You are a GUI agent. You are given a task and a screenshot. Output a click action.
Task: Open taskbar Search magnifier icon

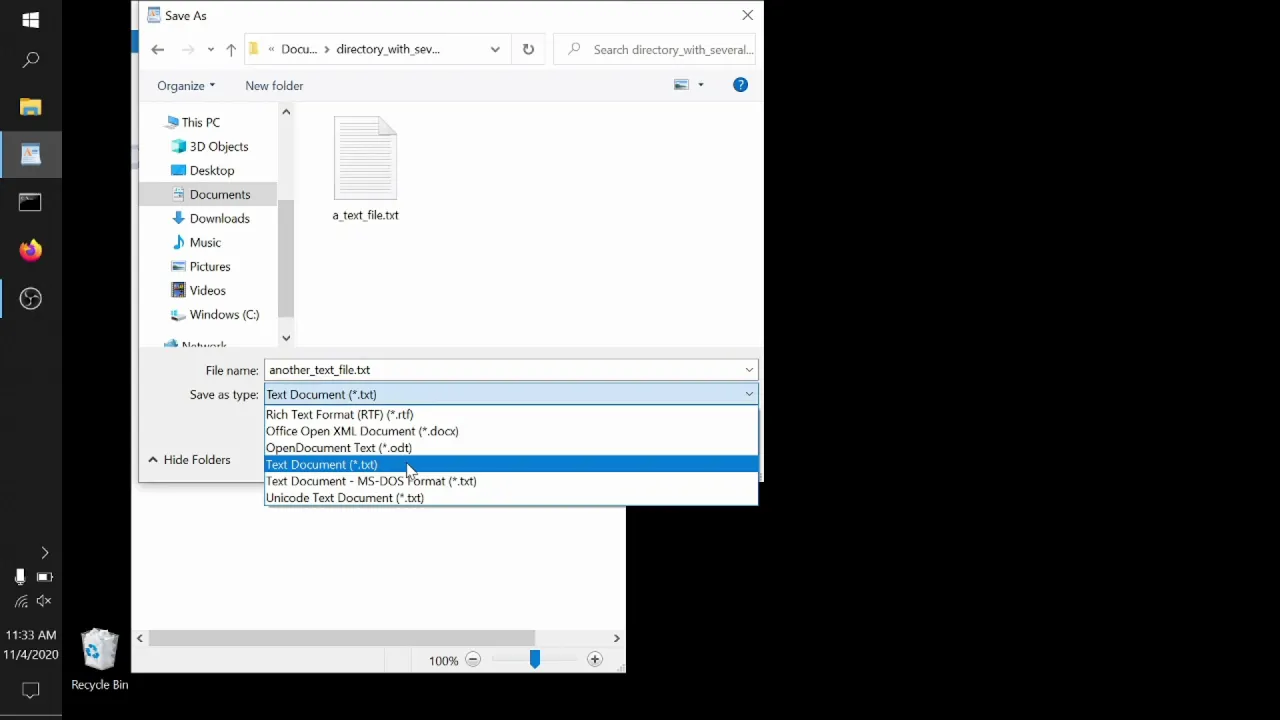point(30,61)
